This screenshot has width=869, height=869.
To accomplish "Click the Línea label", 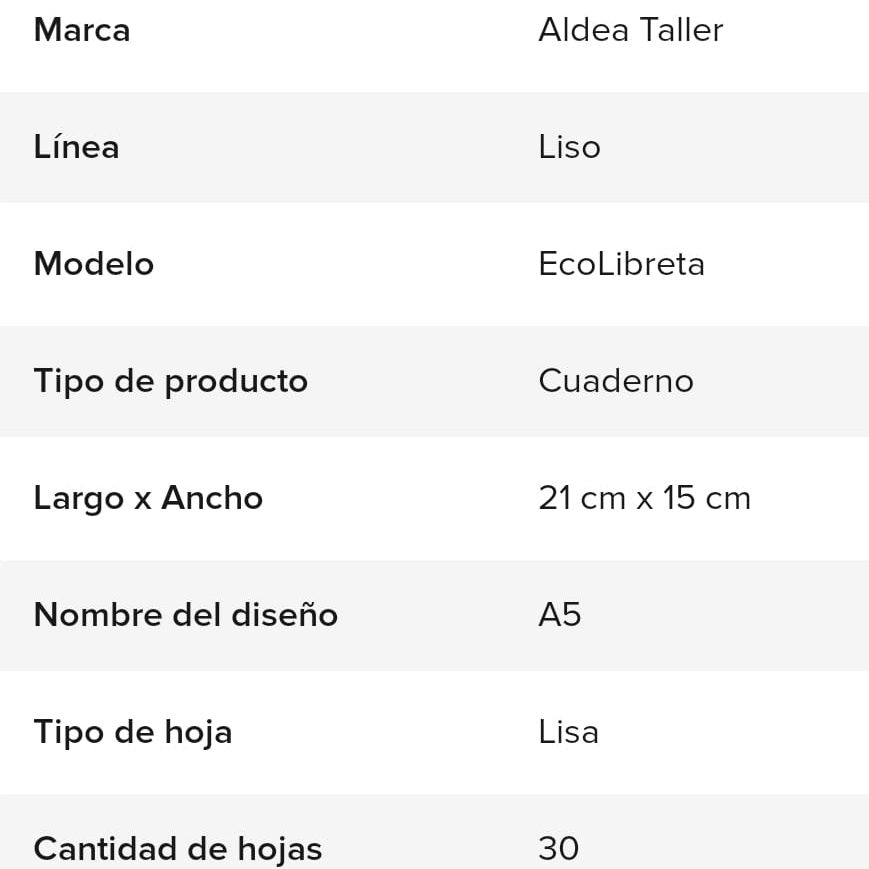I will pos(77,147).
